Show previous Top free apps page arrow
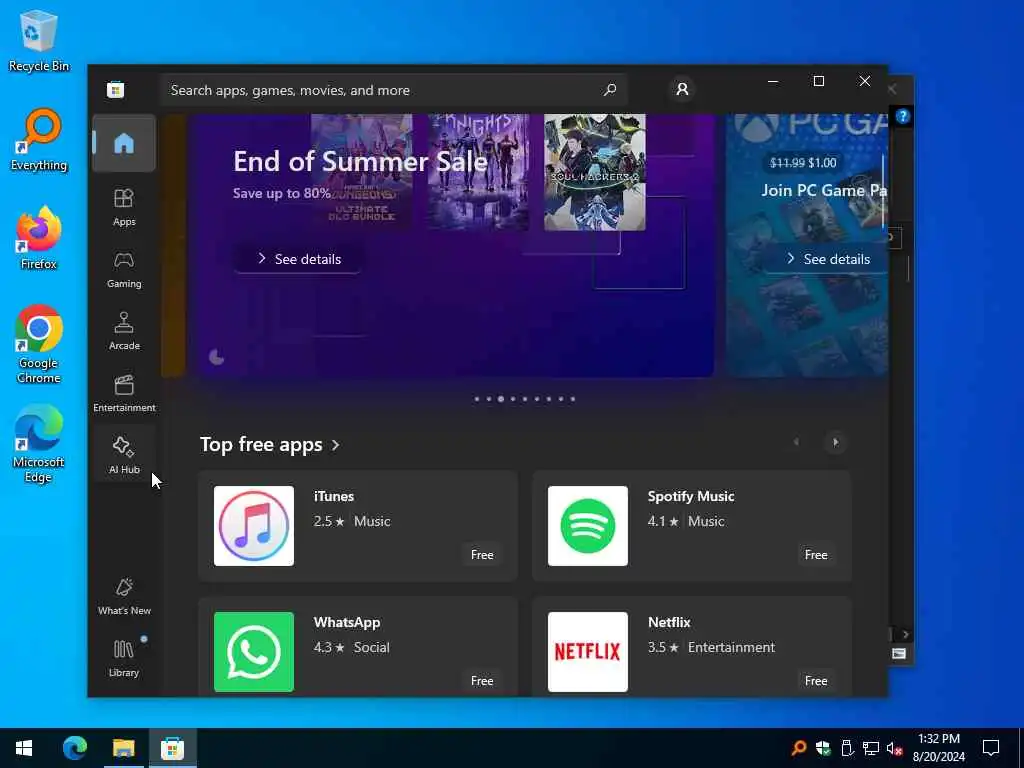The width and height of the screenshot is (1024, 768). 796,442
